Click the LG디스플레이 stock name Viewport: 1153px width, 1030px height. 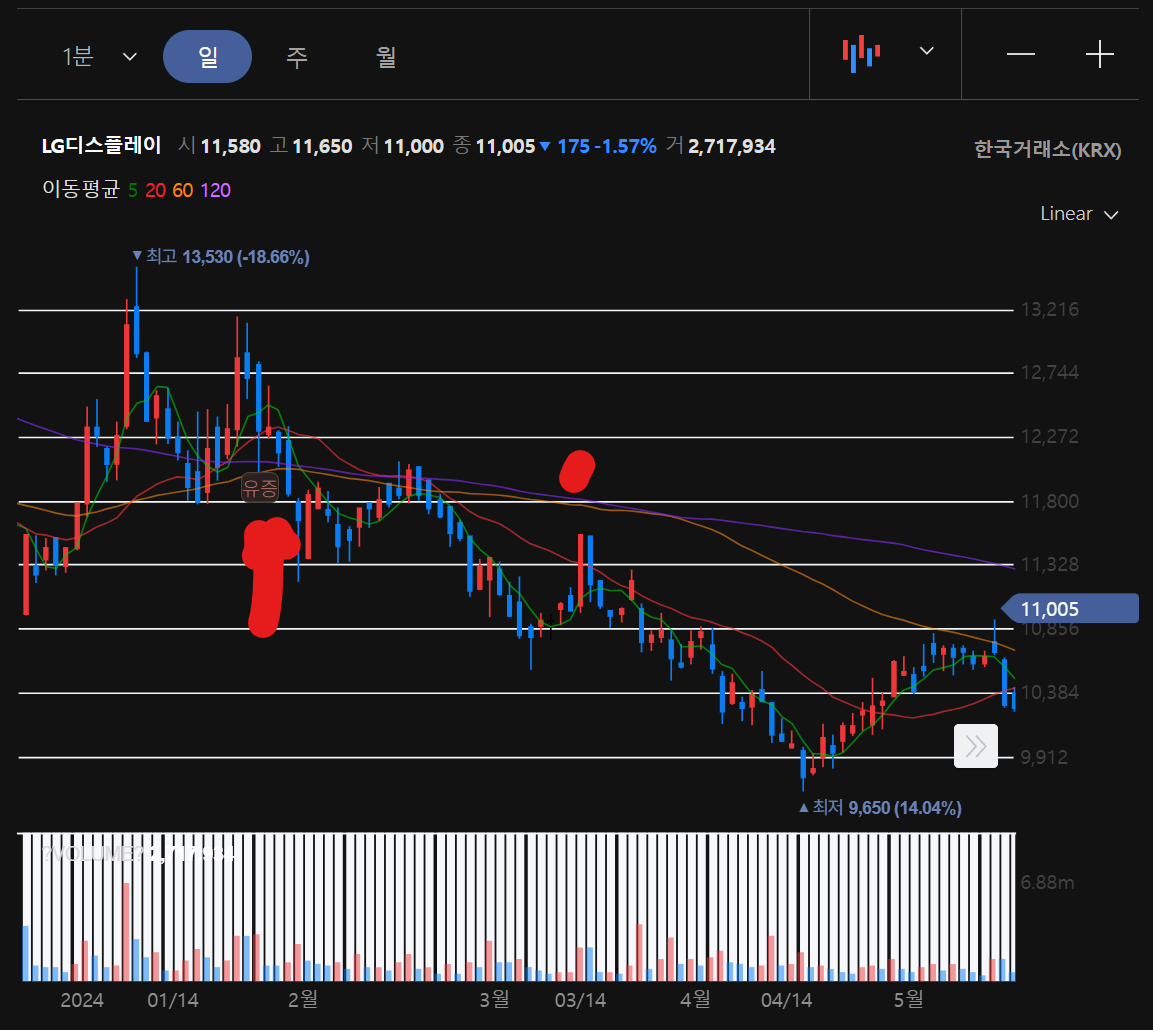[x=101, y=146]
